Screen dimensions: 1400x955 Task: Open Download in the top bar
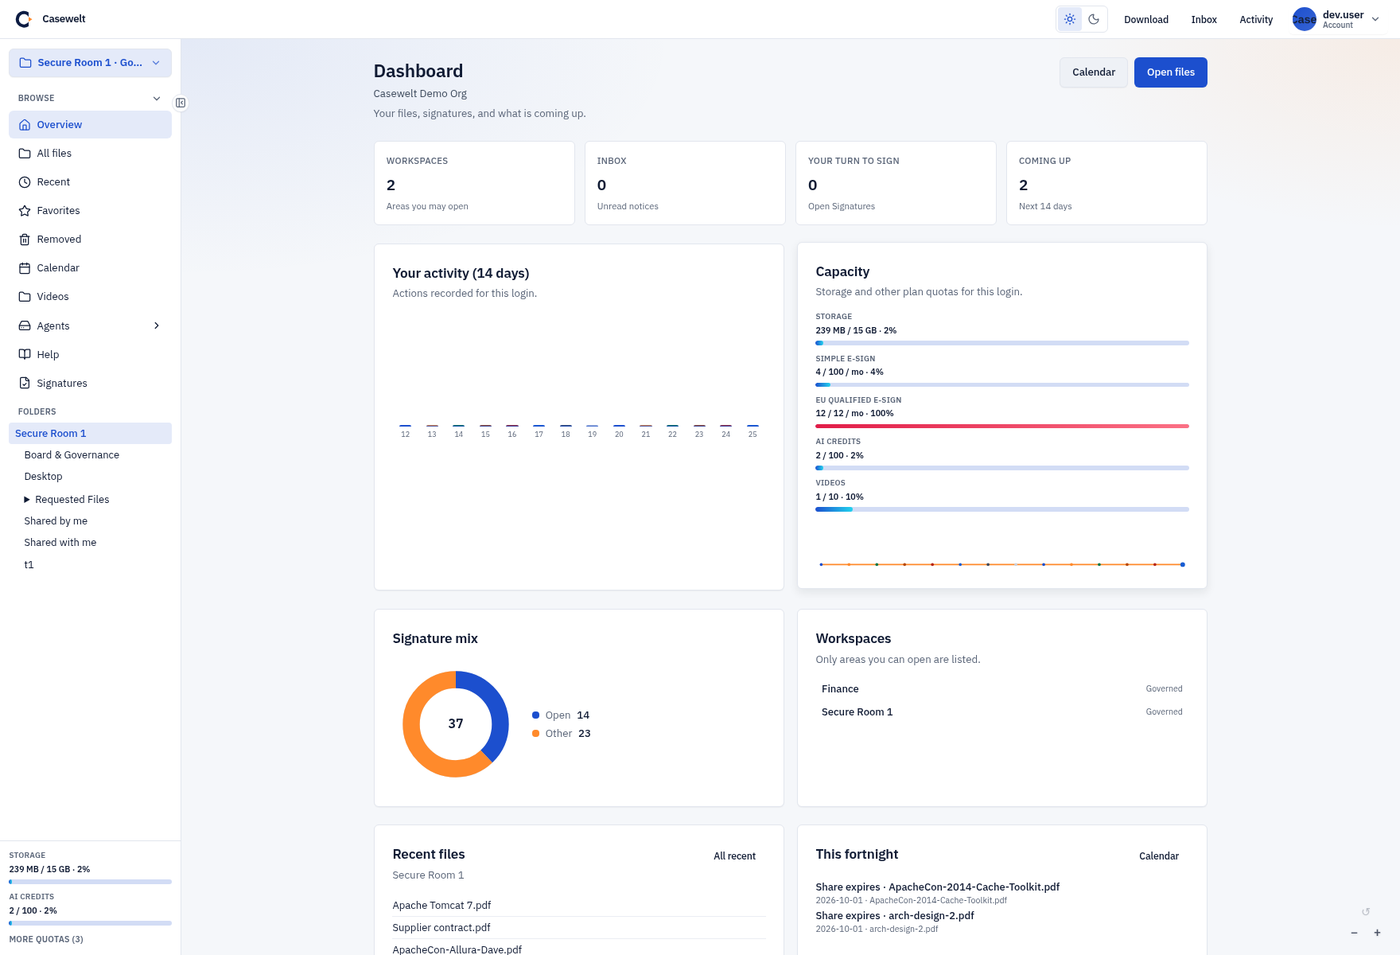pos(1146,19)
